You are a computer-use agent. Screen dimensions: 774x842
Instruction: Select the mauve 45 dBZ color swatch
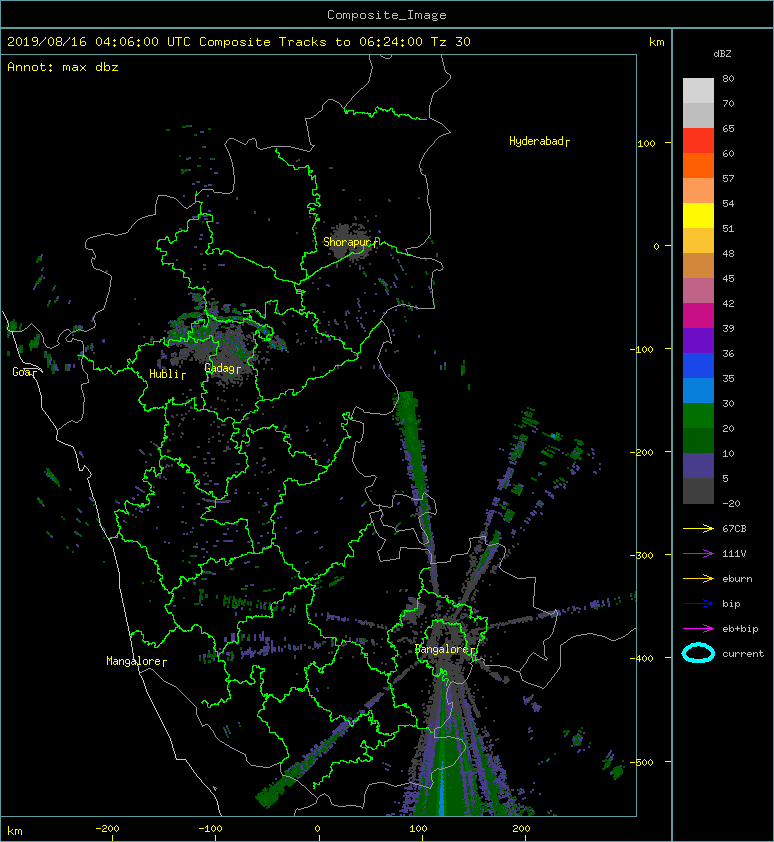[x=698, y=291]
